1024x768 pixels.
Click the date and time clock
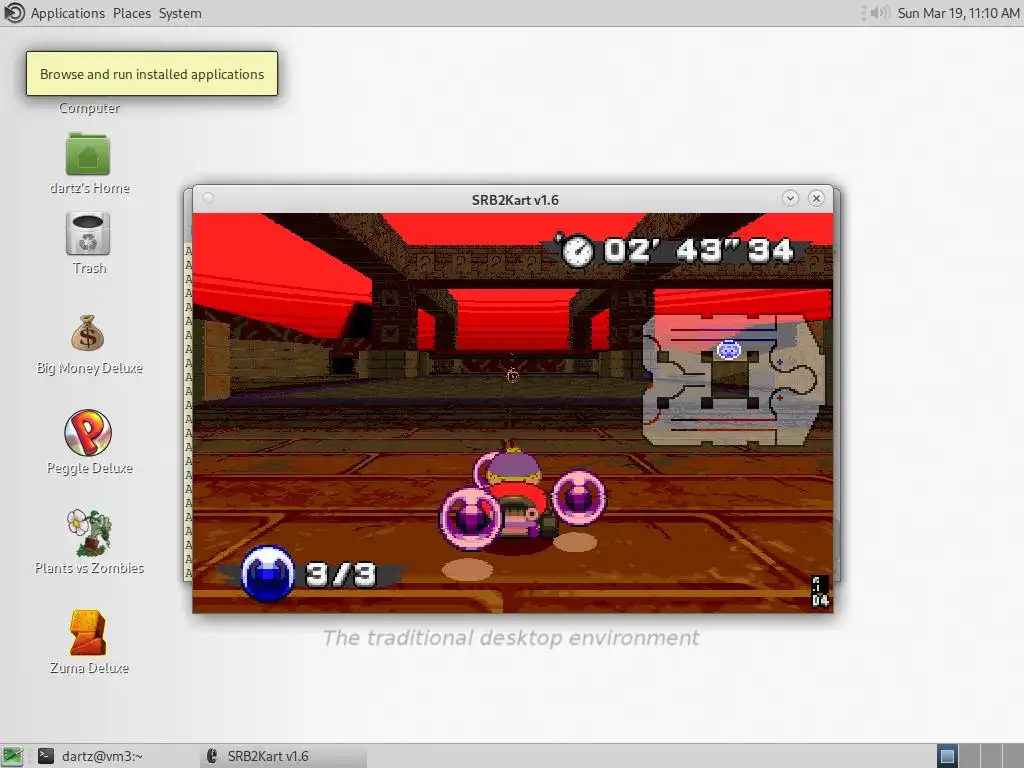[958, 13]
